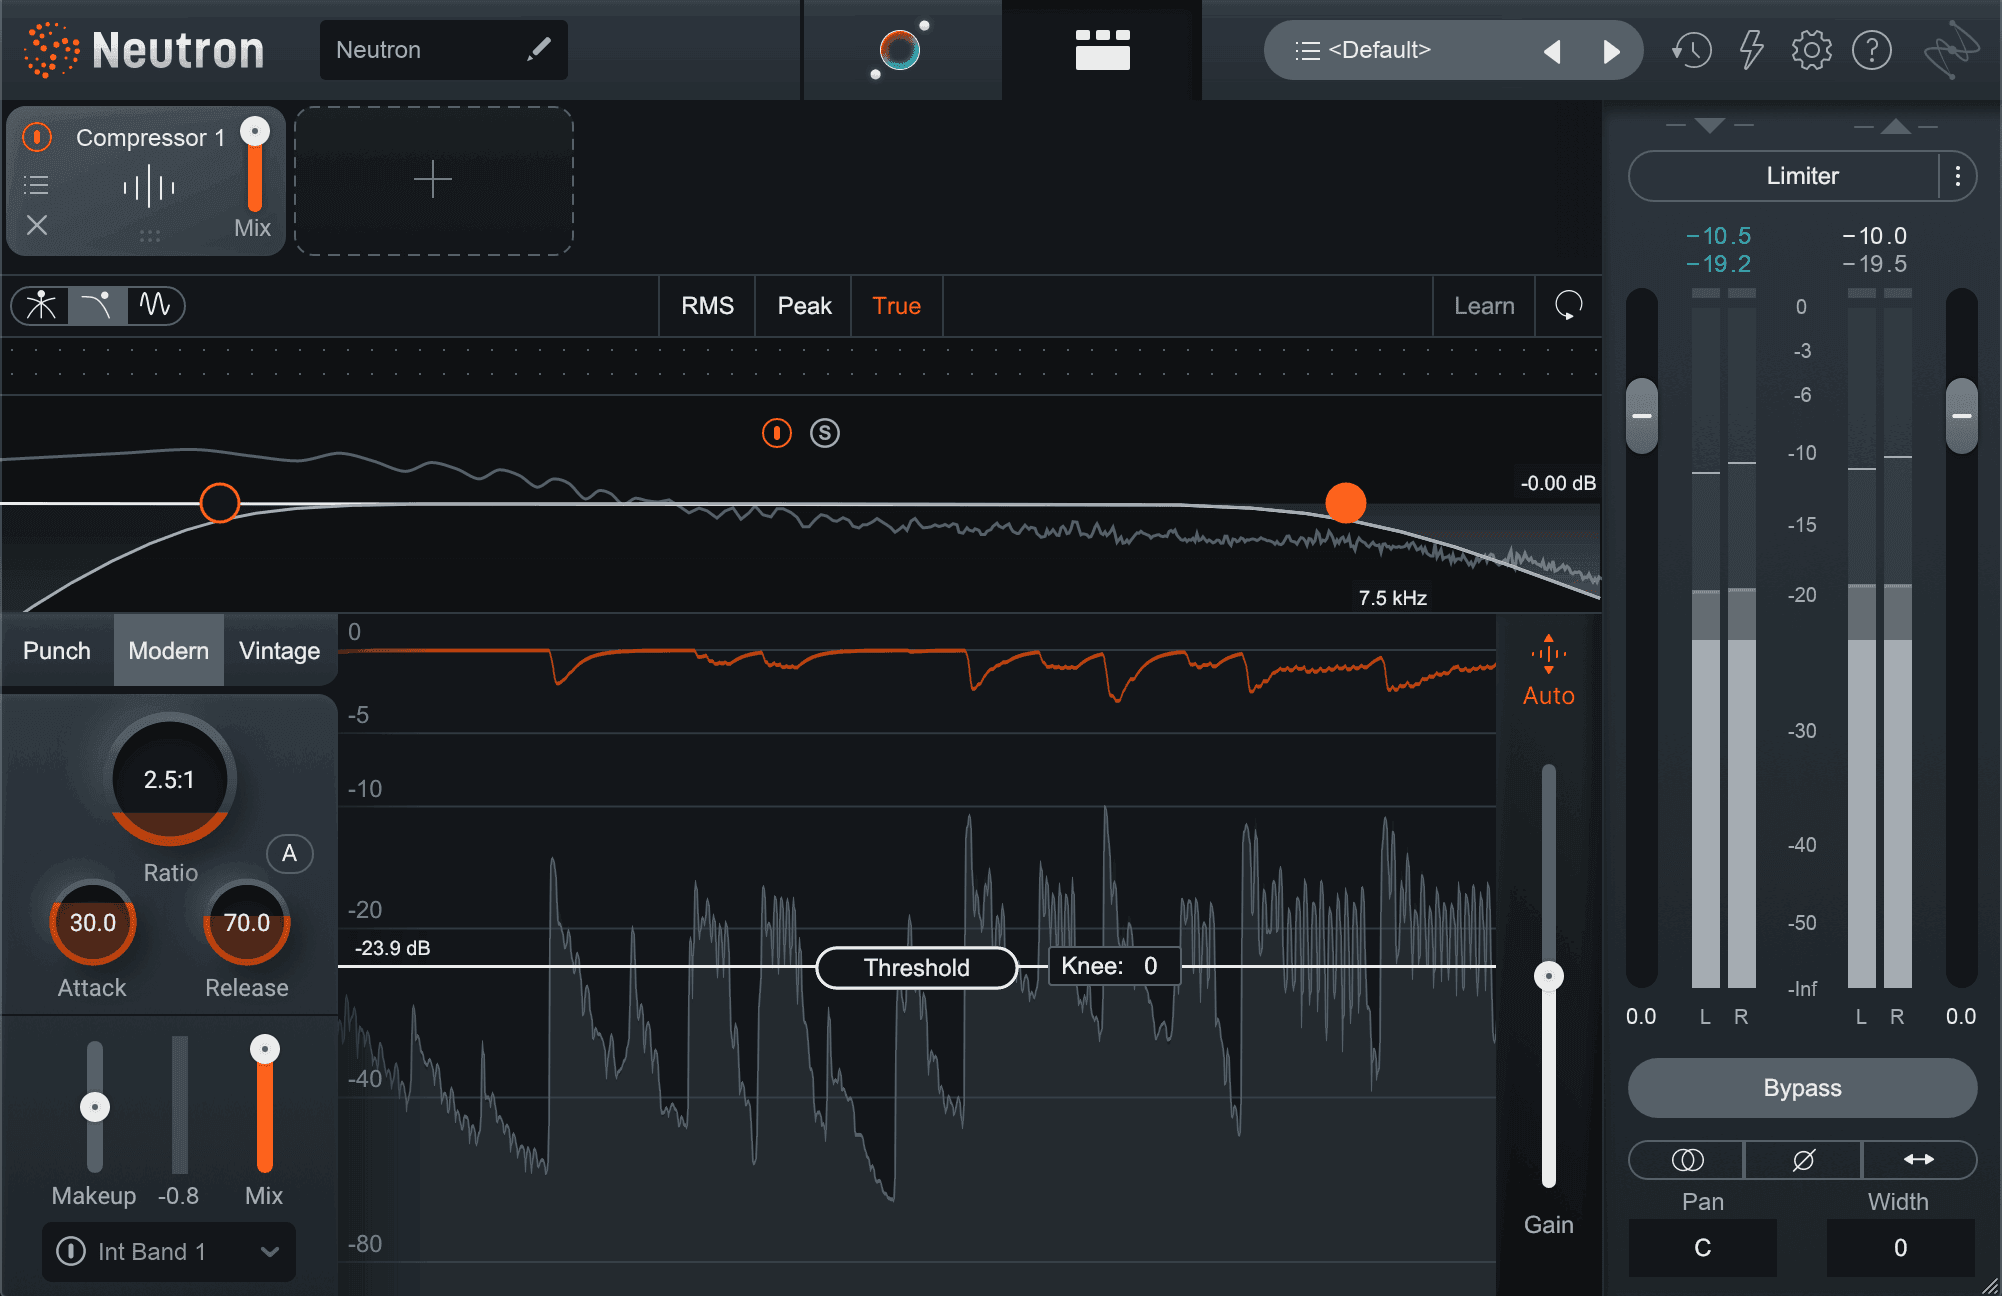The width and height of the screenshot is (2002, 1296).
Task: Click the Threshold handle label
Action: click(x=917, y=968)
